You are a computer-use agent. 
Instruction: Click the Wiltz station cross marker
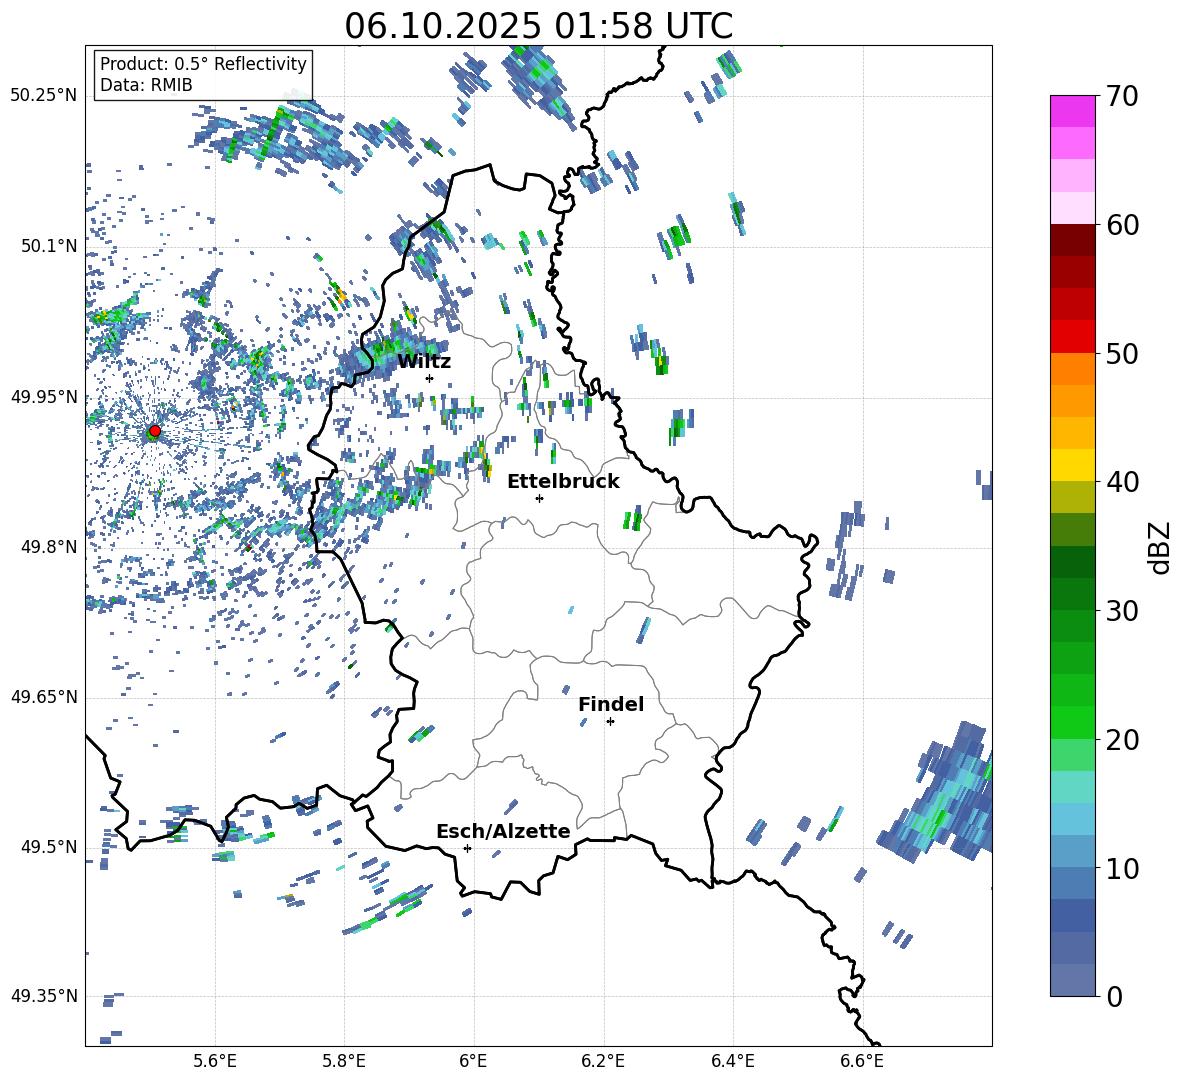tap(430, 378)
